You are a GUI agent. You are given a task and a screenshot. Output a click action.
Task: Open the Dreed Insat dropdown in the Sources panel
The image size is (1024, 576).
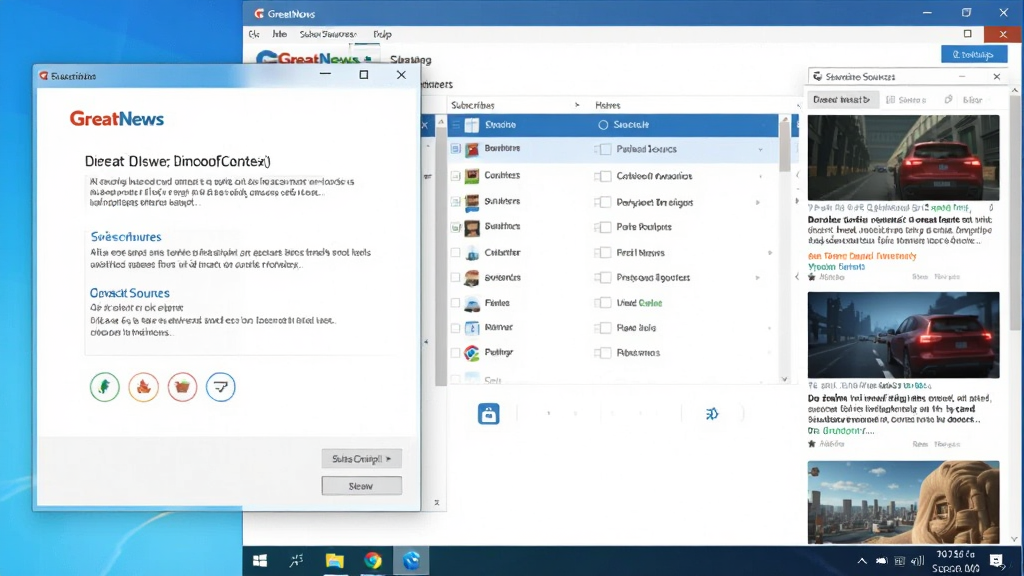(x=842, y=100)
